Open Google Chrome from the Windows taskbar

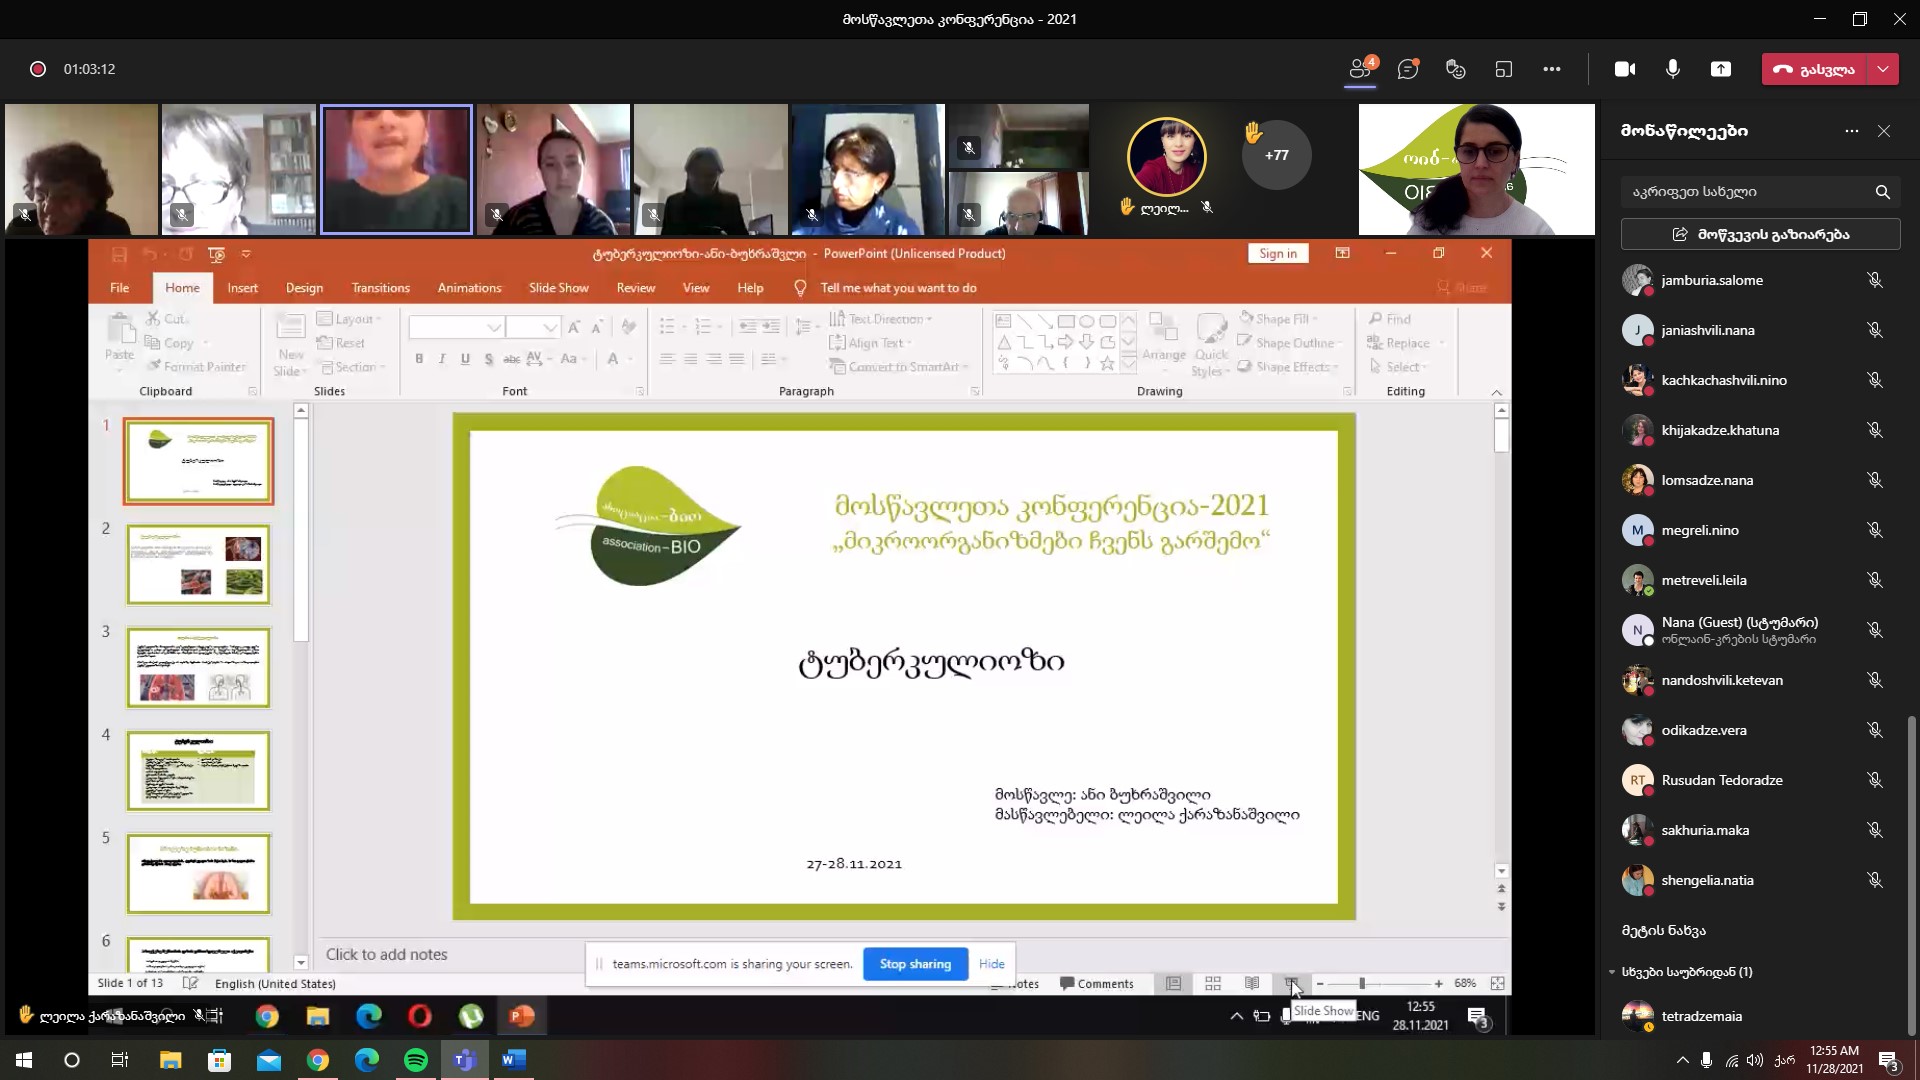point(318,1060)
